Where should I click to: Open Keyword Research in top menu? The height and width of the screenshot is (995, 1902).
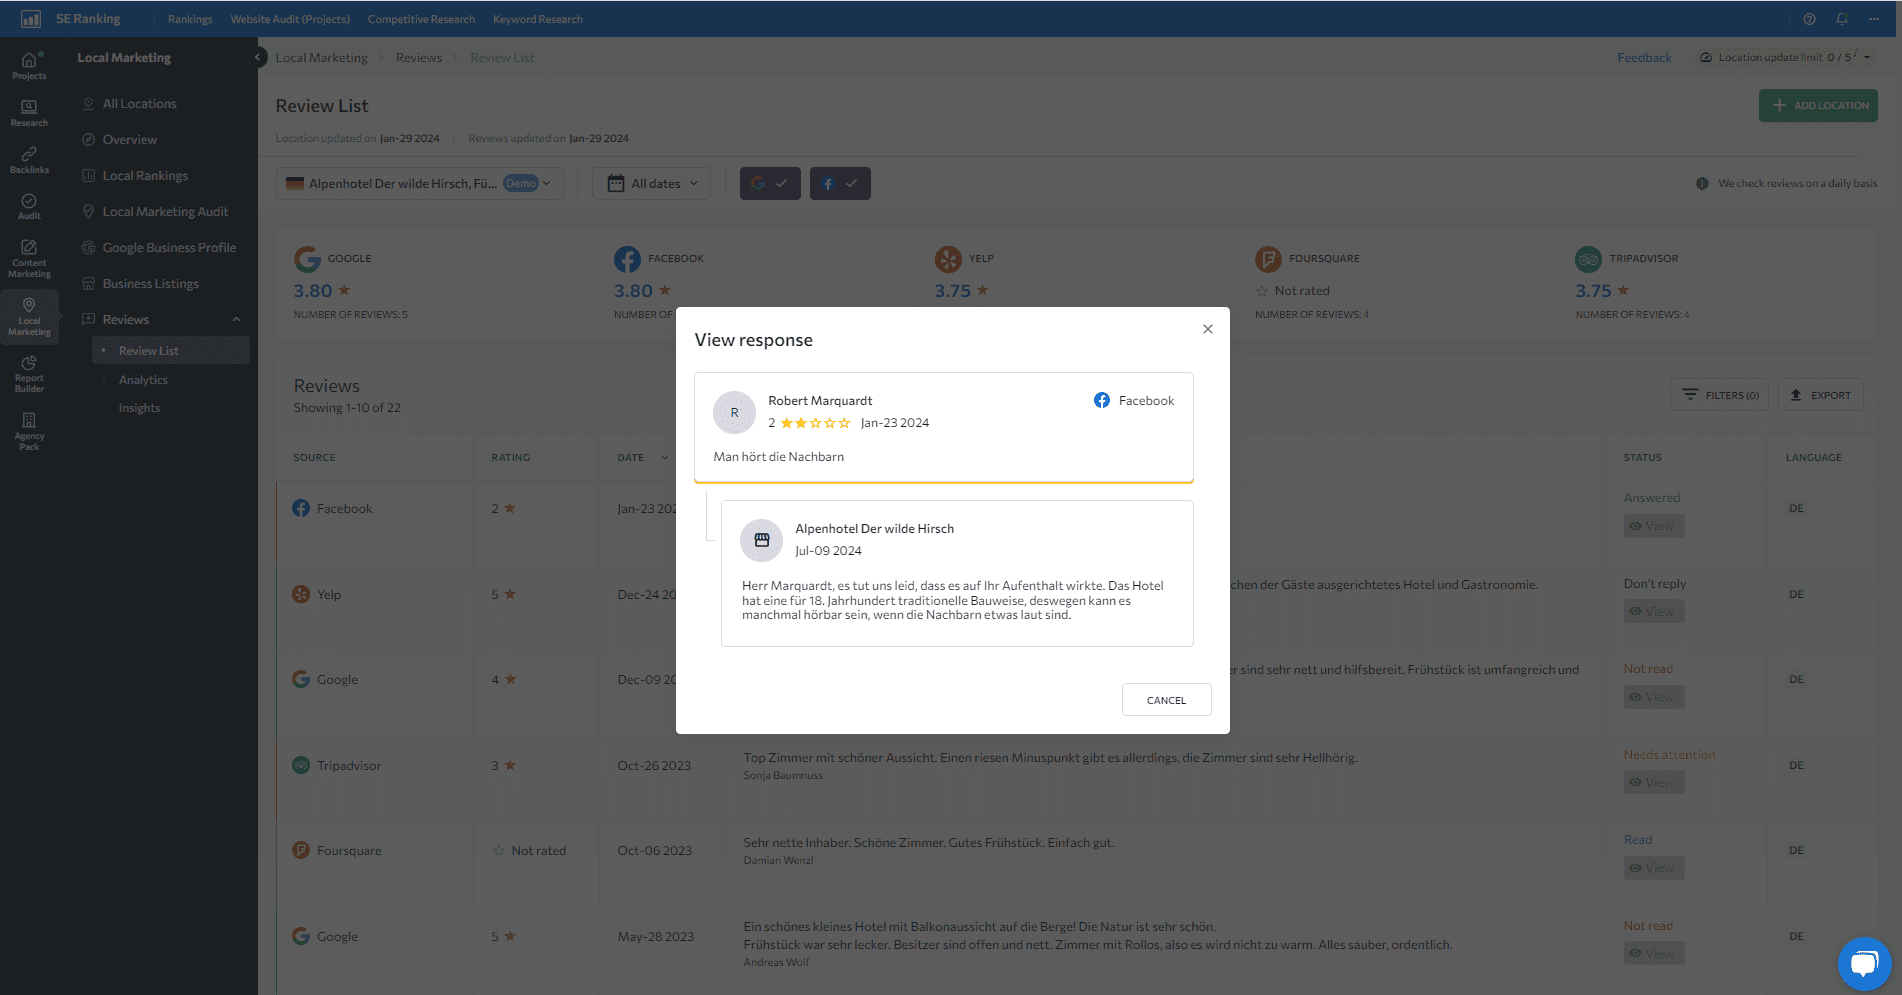pyautogui.click(x=538, y=19)
